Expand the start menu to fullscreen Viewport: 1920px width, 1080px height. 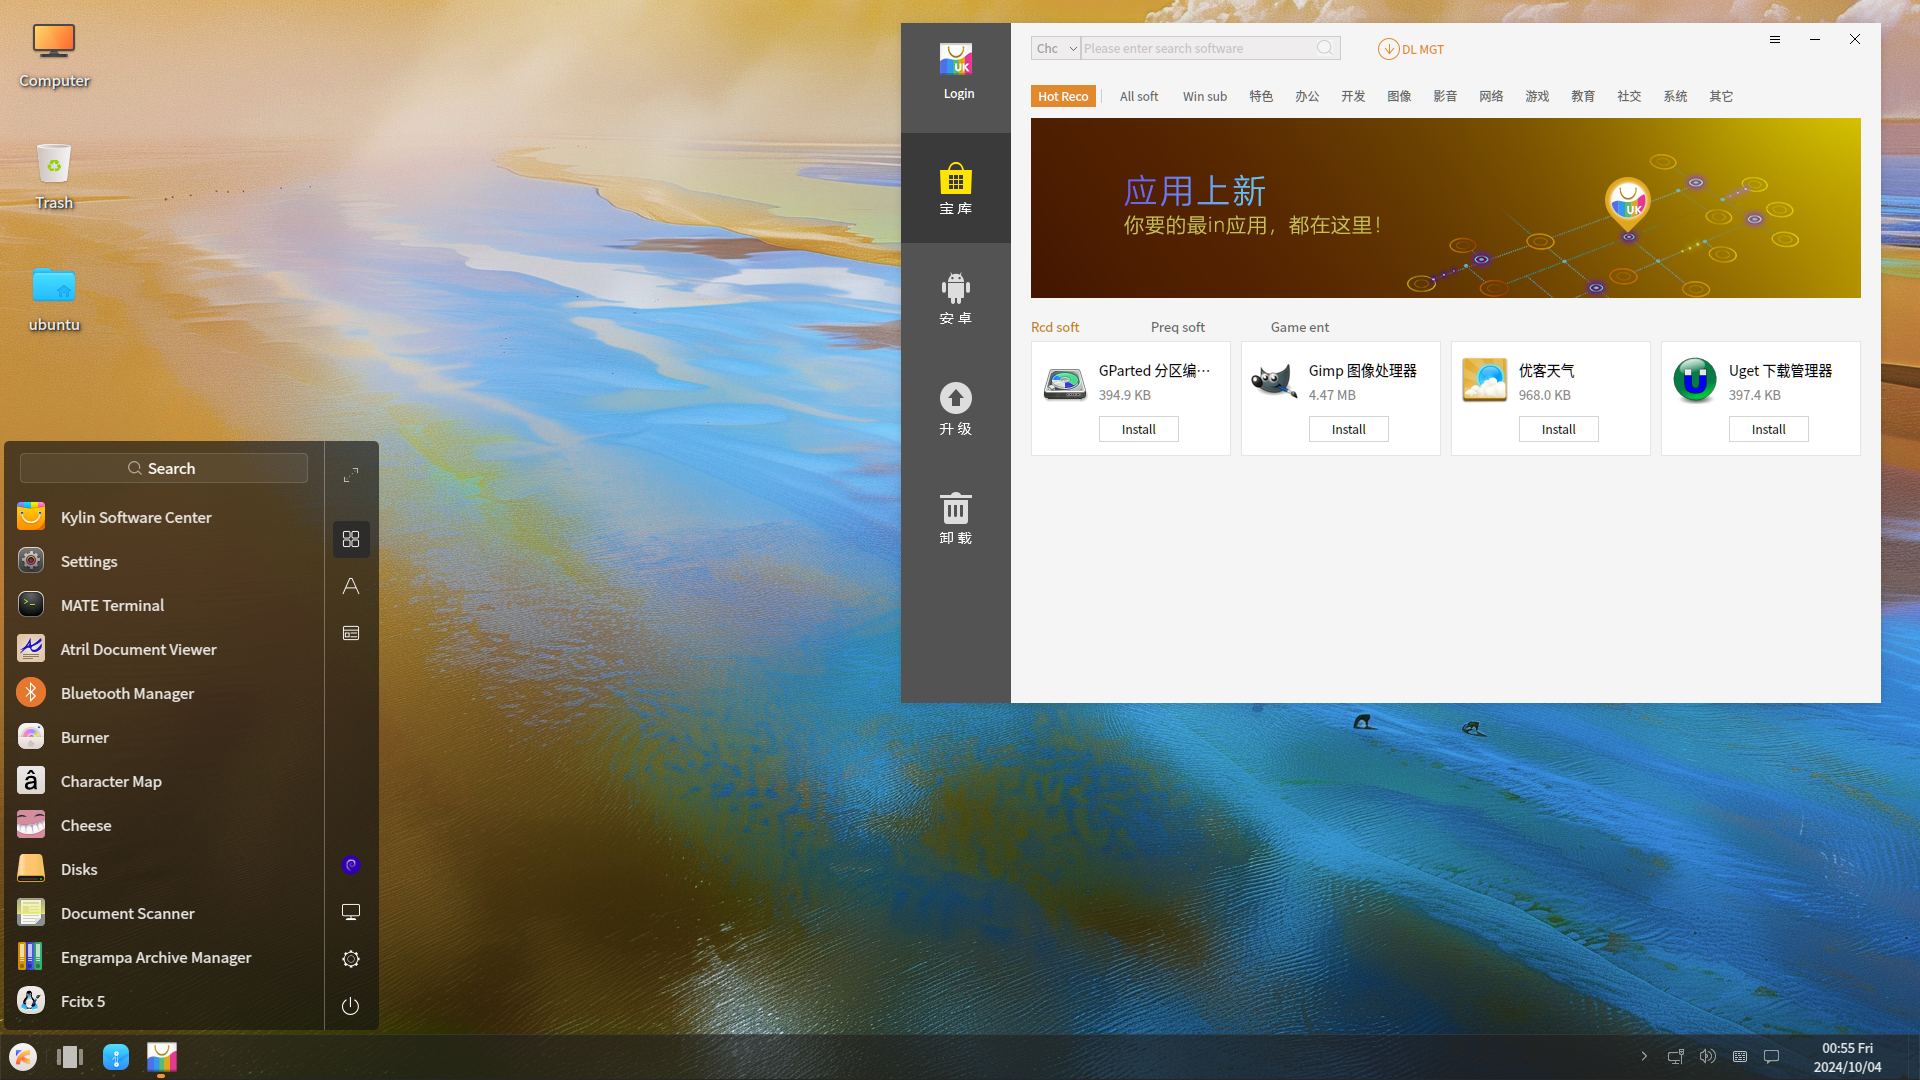351,475
